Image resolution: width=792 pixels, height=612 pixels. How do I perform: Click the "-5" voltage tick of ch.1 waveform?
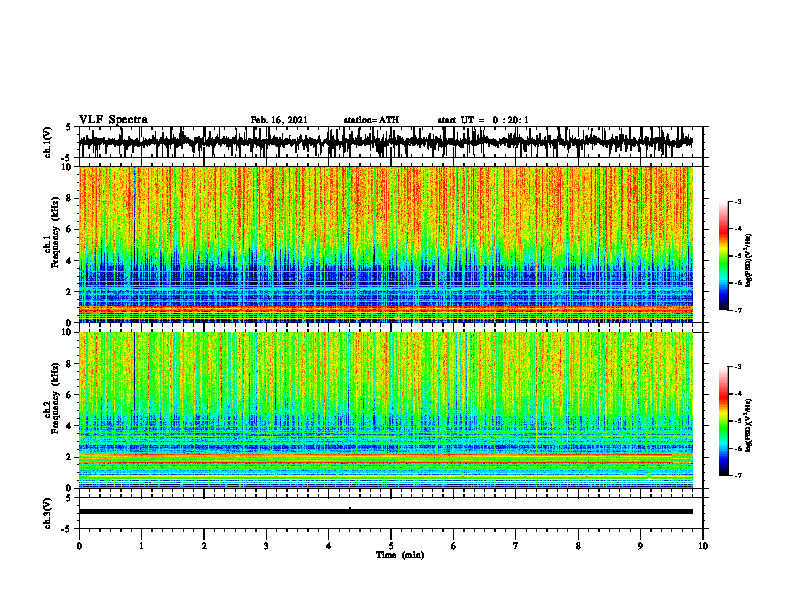[x=67, y=159]
